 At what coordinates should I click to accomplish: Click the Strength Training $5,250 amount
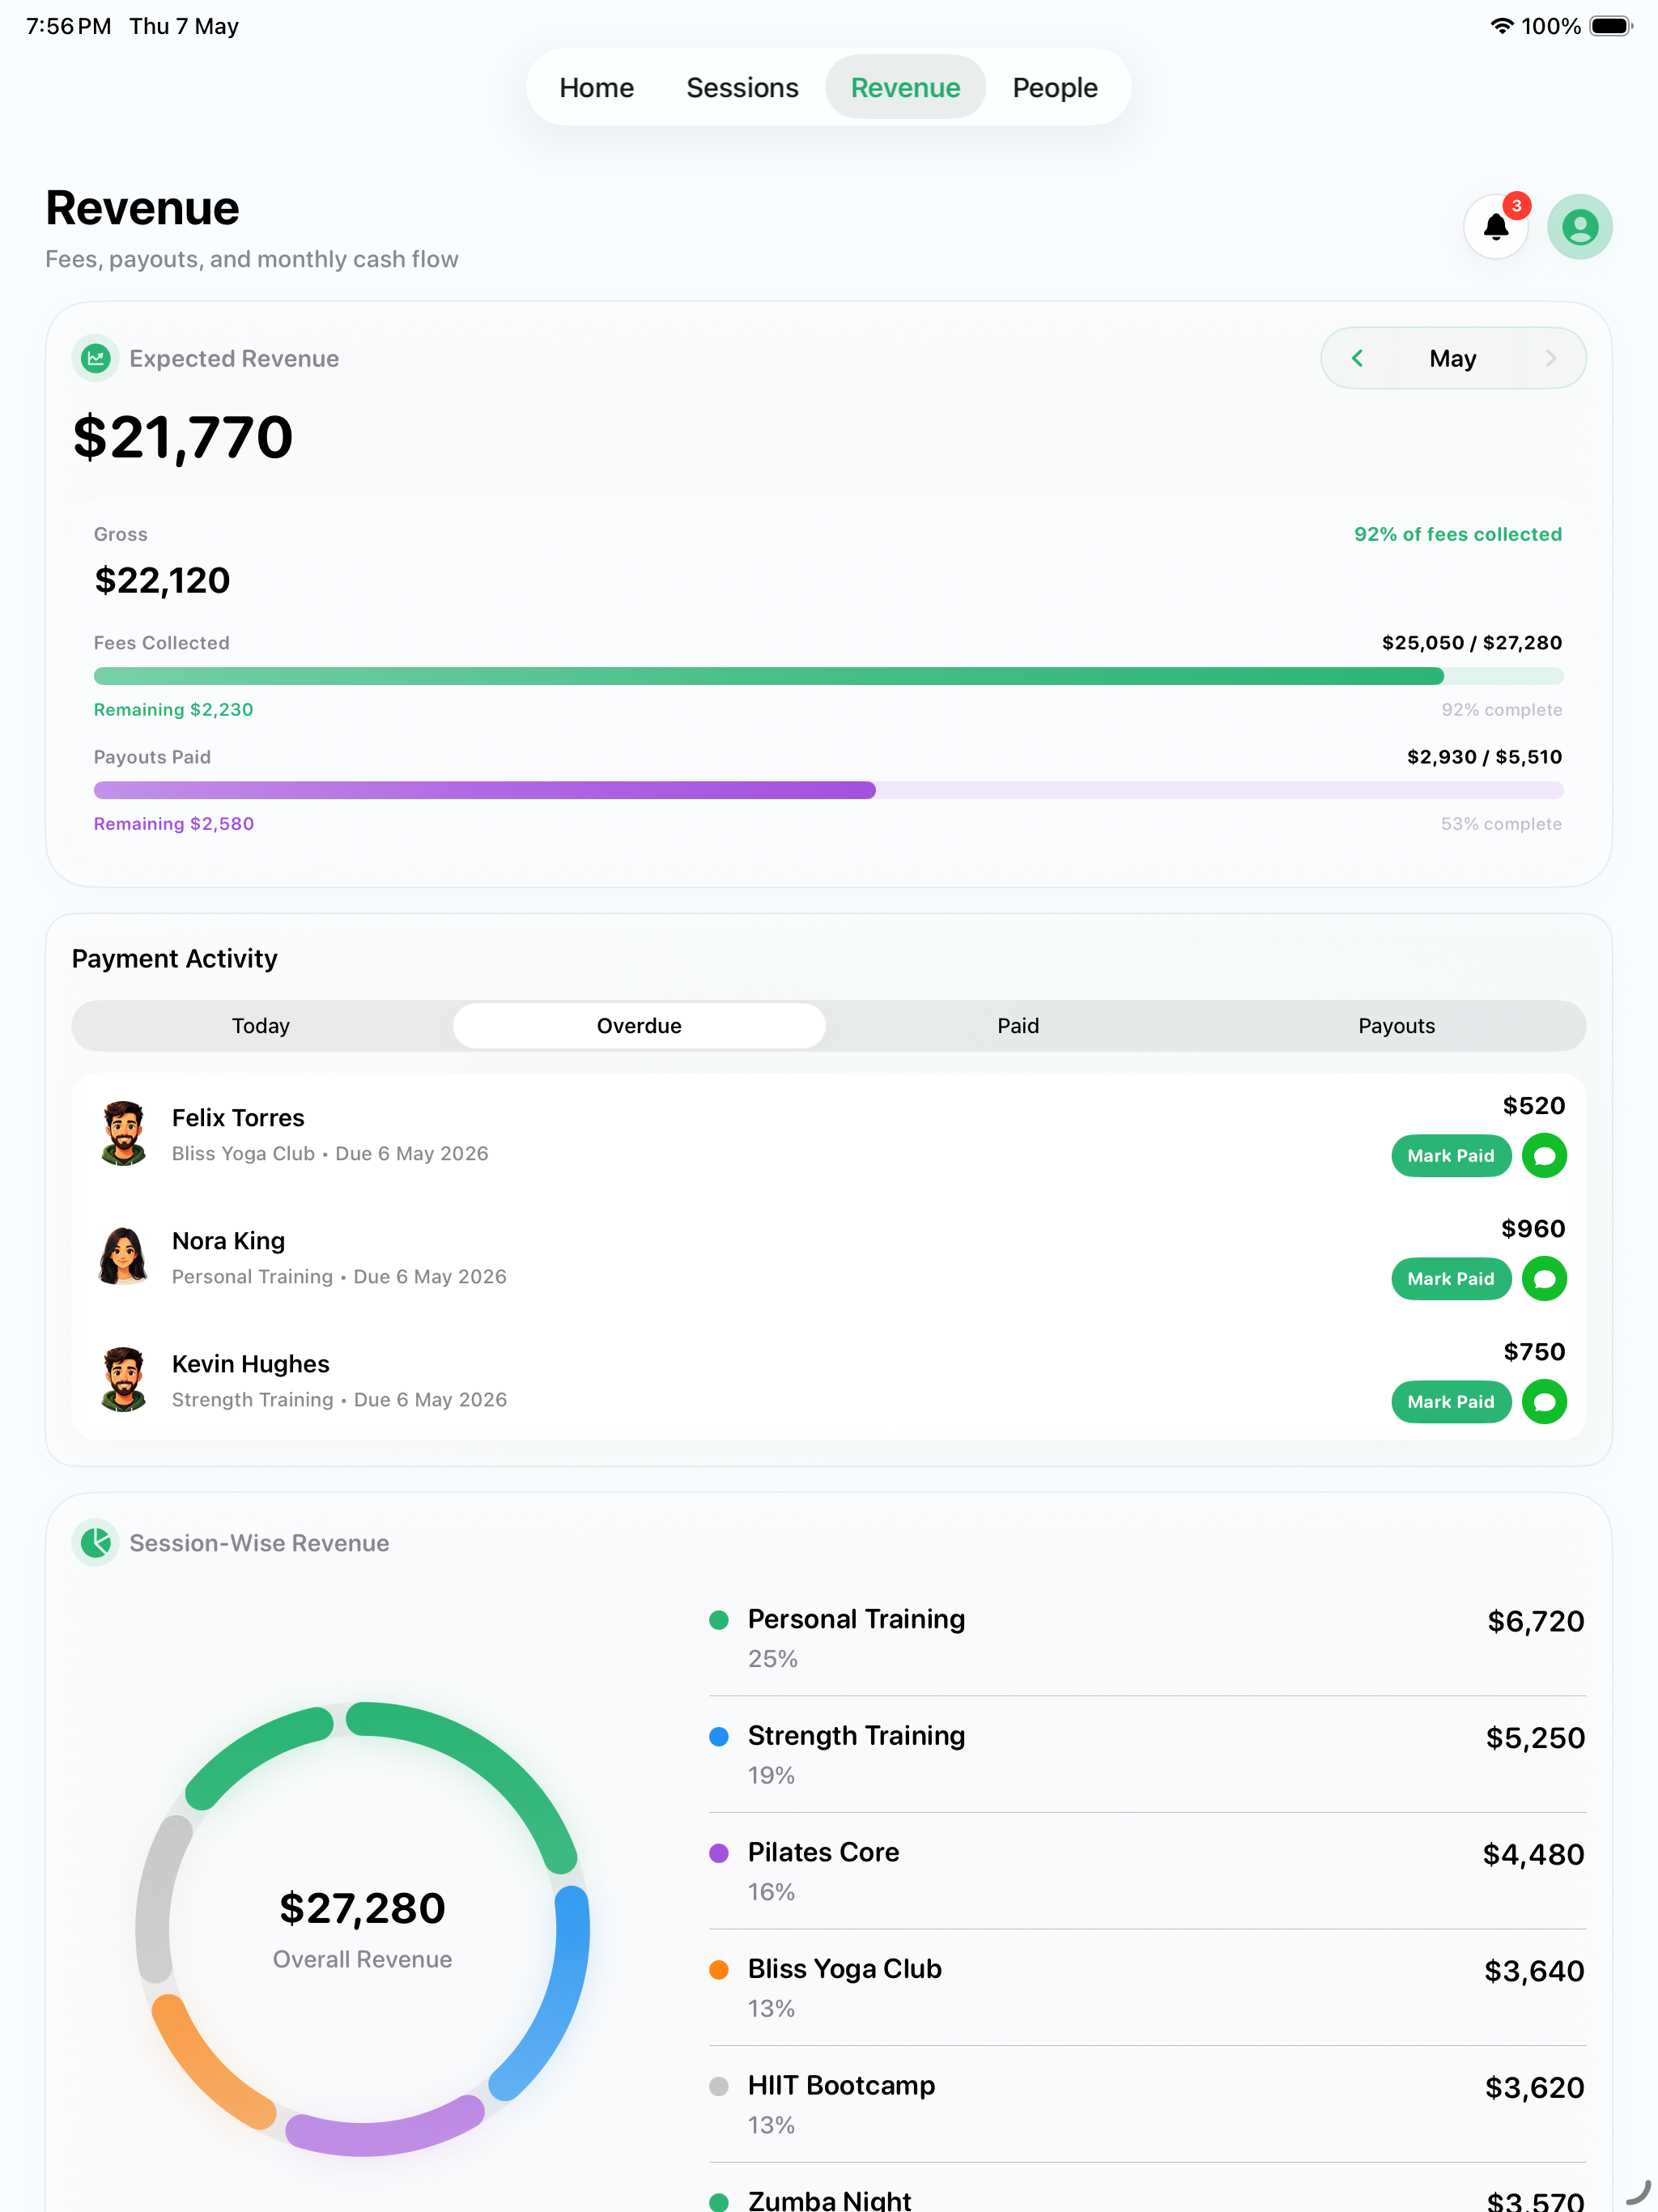[1535, 1738]
